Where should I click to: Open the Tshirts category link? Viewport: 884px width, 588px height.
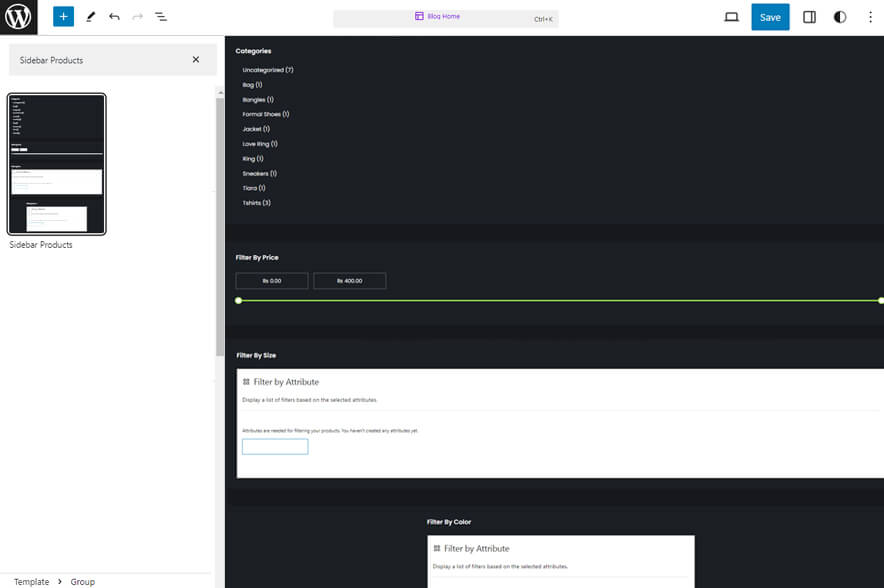pyautogui.click(x=252, y=203)
